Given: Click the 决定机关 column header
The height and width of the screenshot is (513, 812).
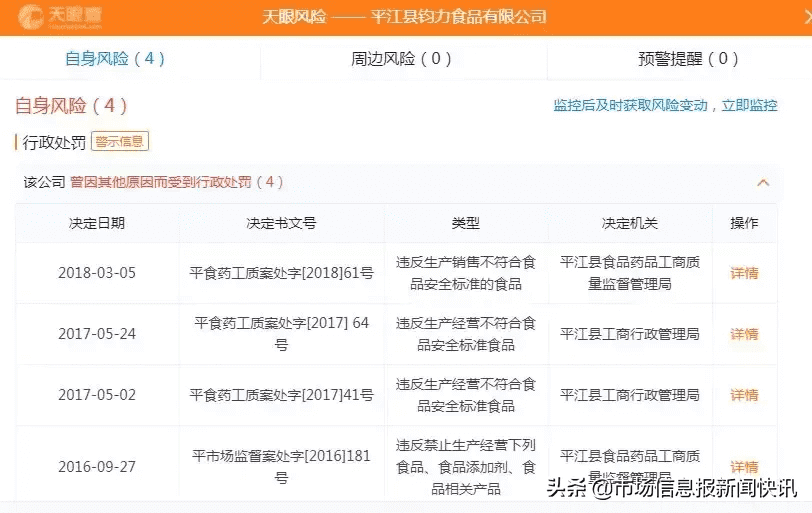Looking at the screenshot, I should click(x=630, y=223).
